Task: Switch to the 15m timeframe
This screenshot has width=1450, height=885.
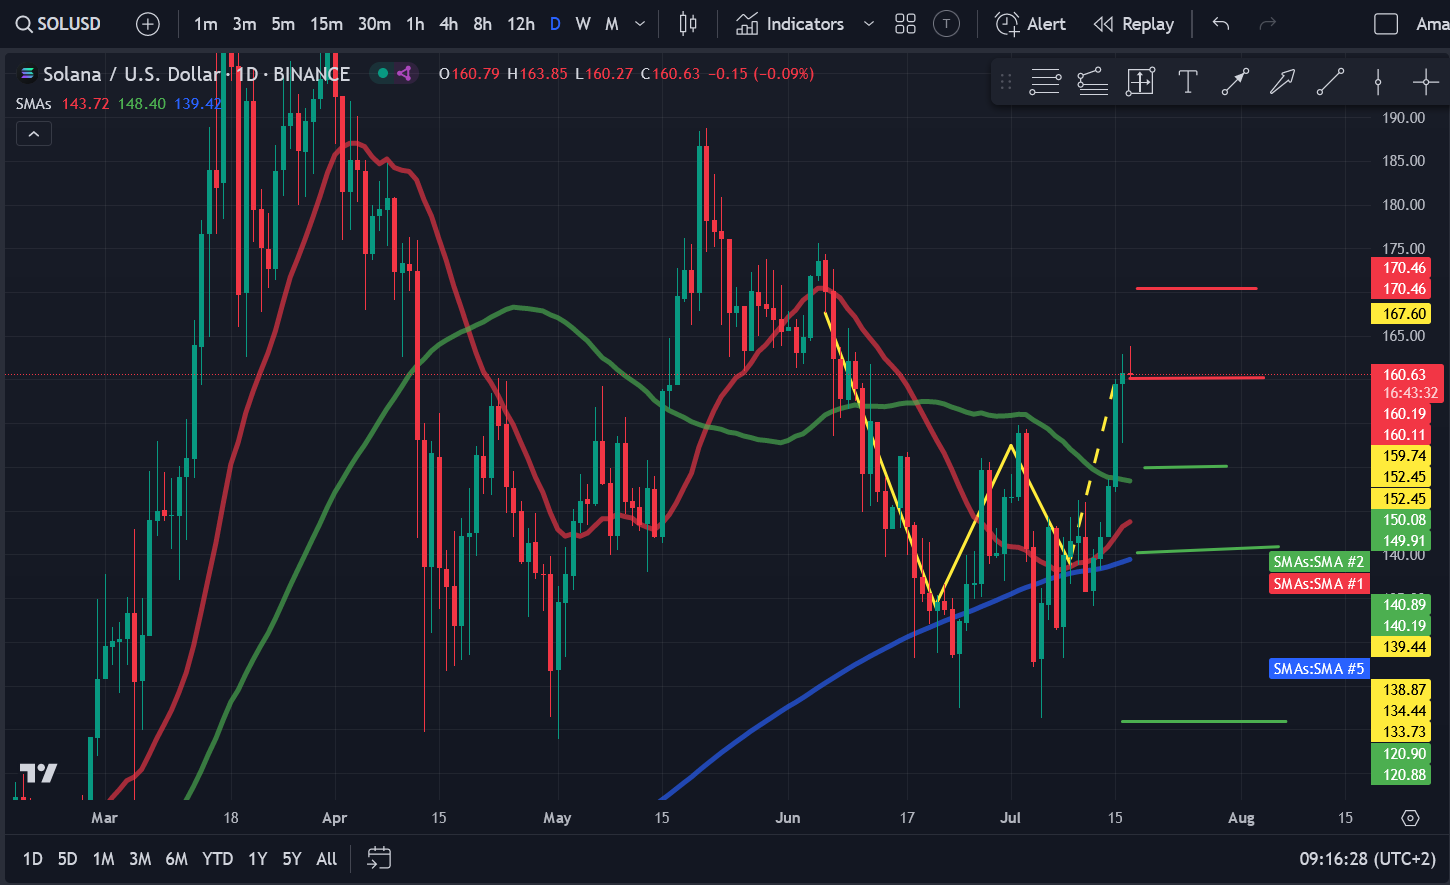Action: tap(326, 24)
